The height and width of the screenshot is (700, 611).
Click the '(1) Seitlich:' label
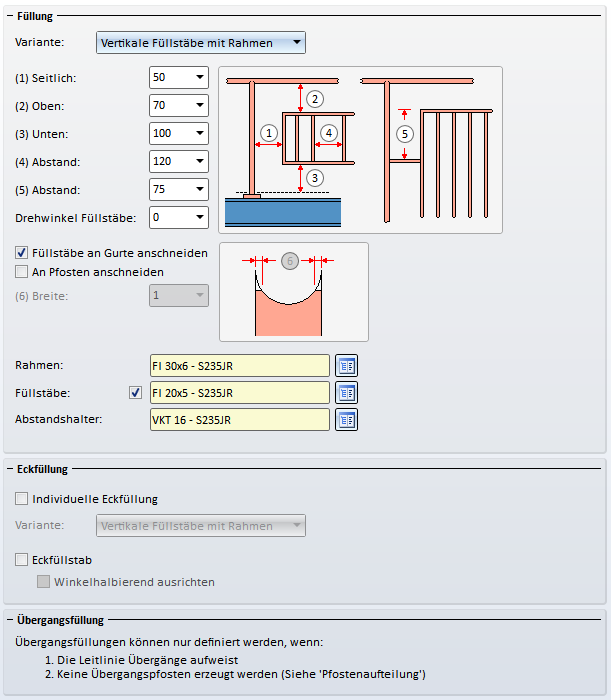[x=46, y=78]
